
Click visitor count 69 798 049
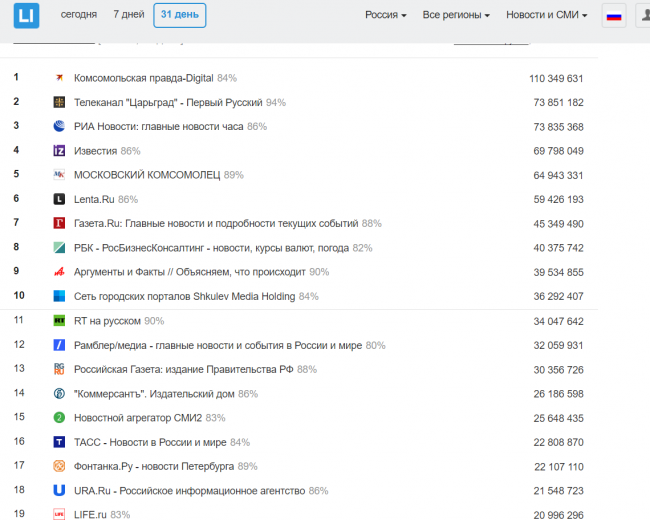click(558, 151)
